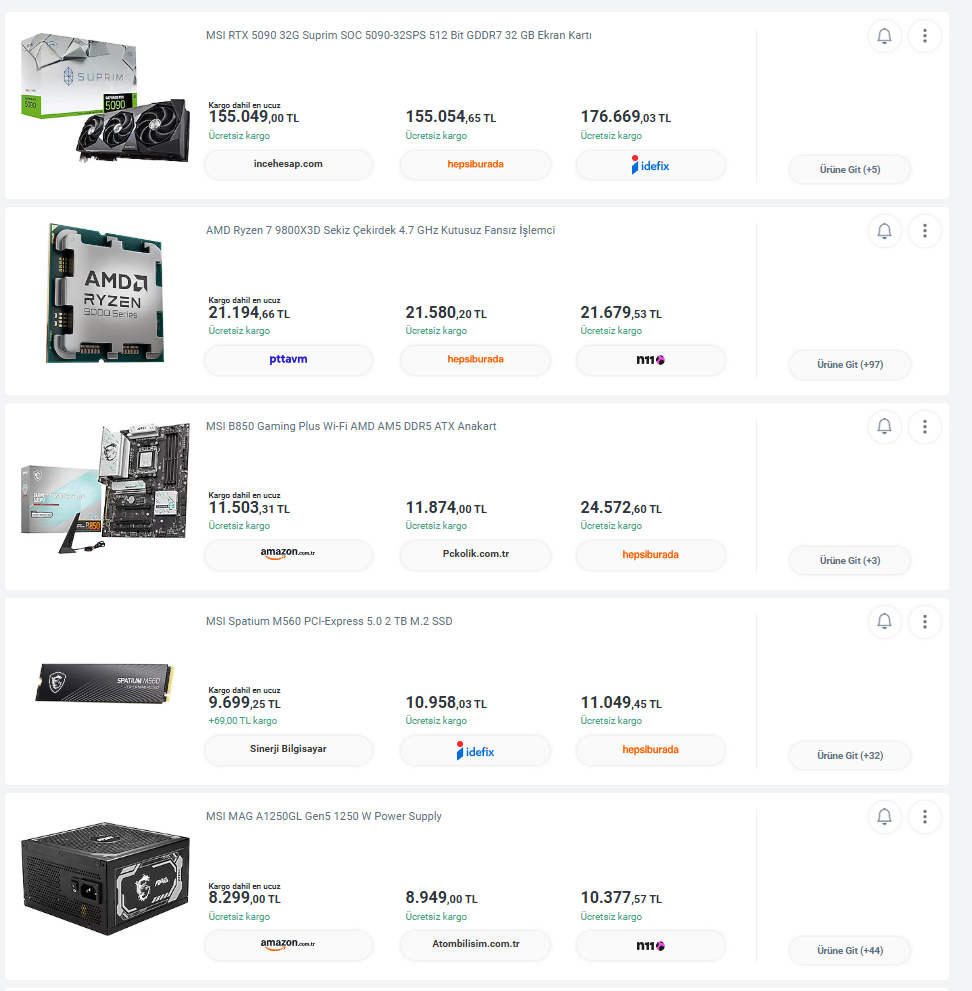Click the MSI B850 motherboard product image
972x991 pixels.
[x=105, y=488]
